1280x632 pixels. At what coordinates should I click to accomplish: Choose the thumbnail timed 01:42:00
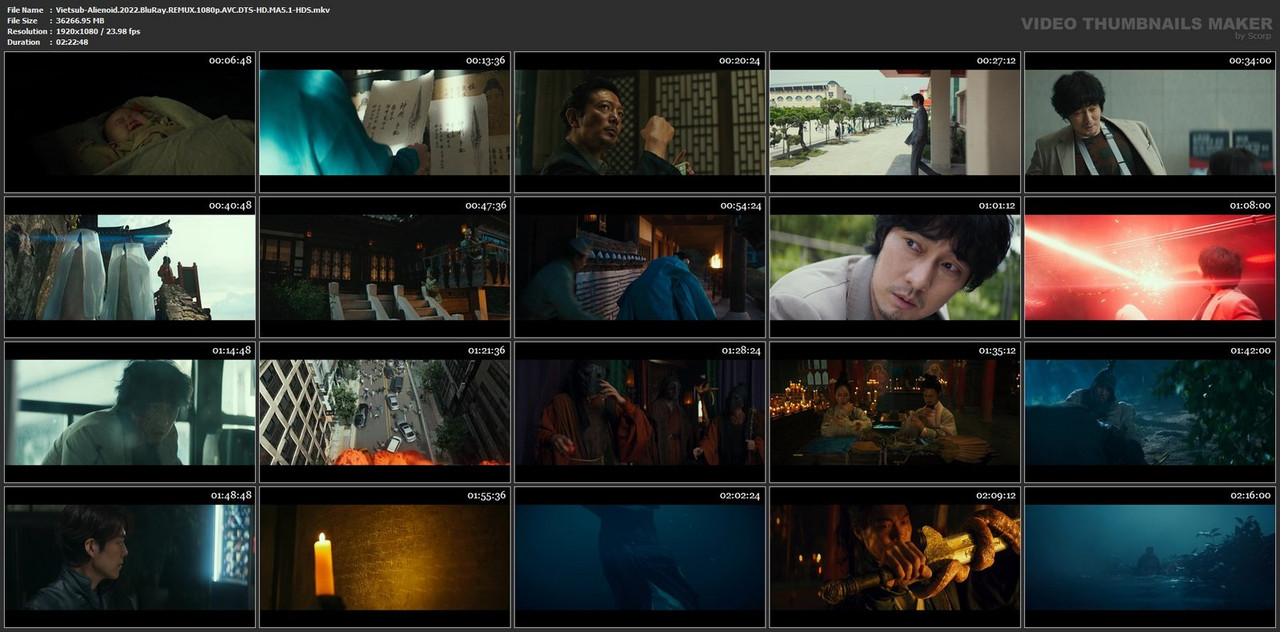tap(1150, 412)
